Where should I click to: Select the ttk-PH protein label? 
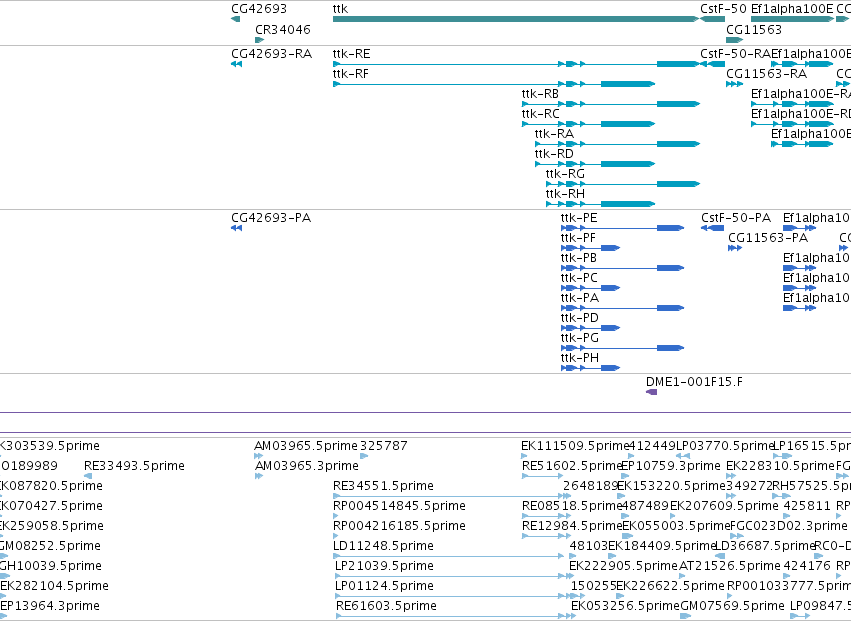click(x=580, y=358)
